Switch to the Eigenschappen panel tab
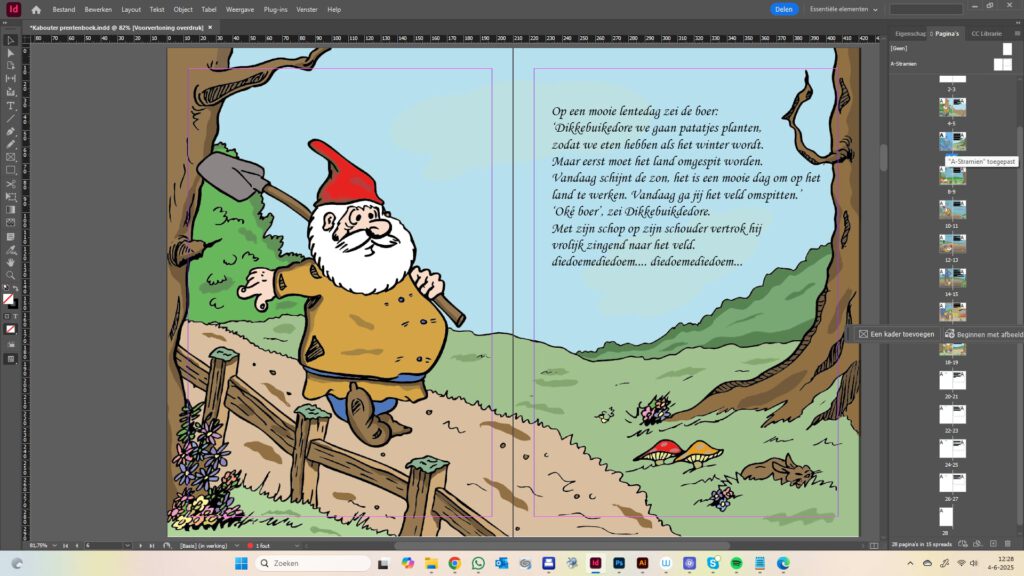 pos(910,33)
